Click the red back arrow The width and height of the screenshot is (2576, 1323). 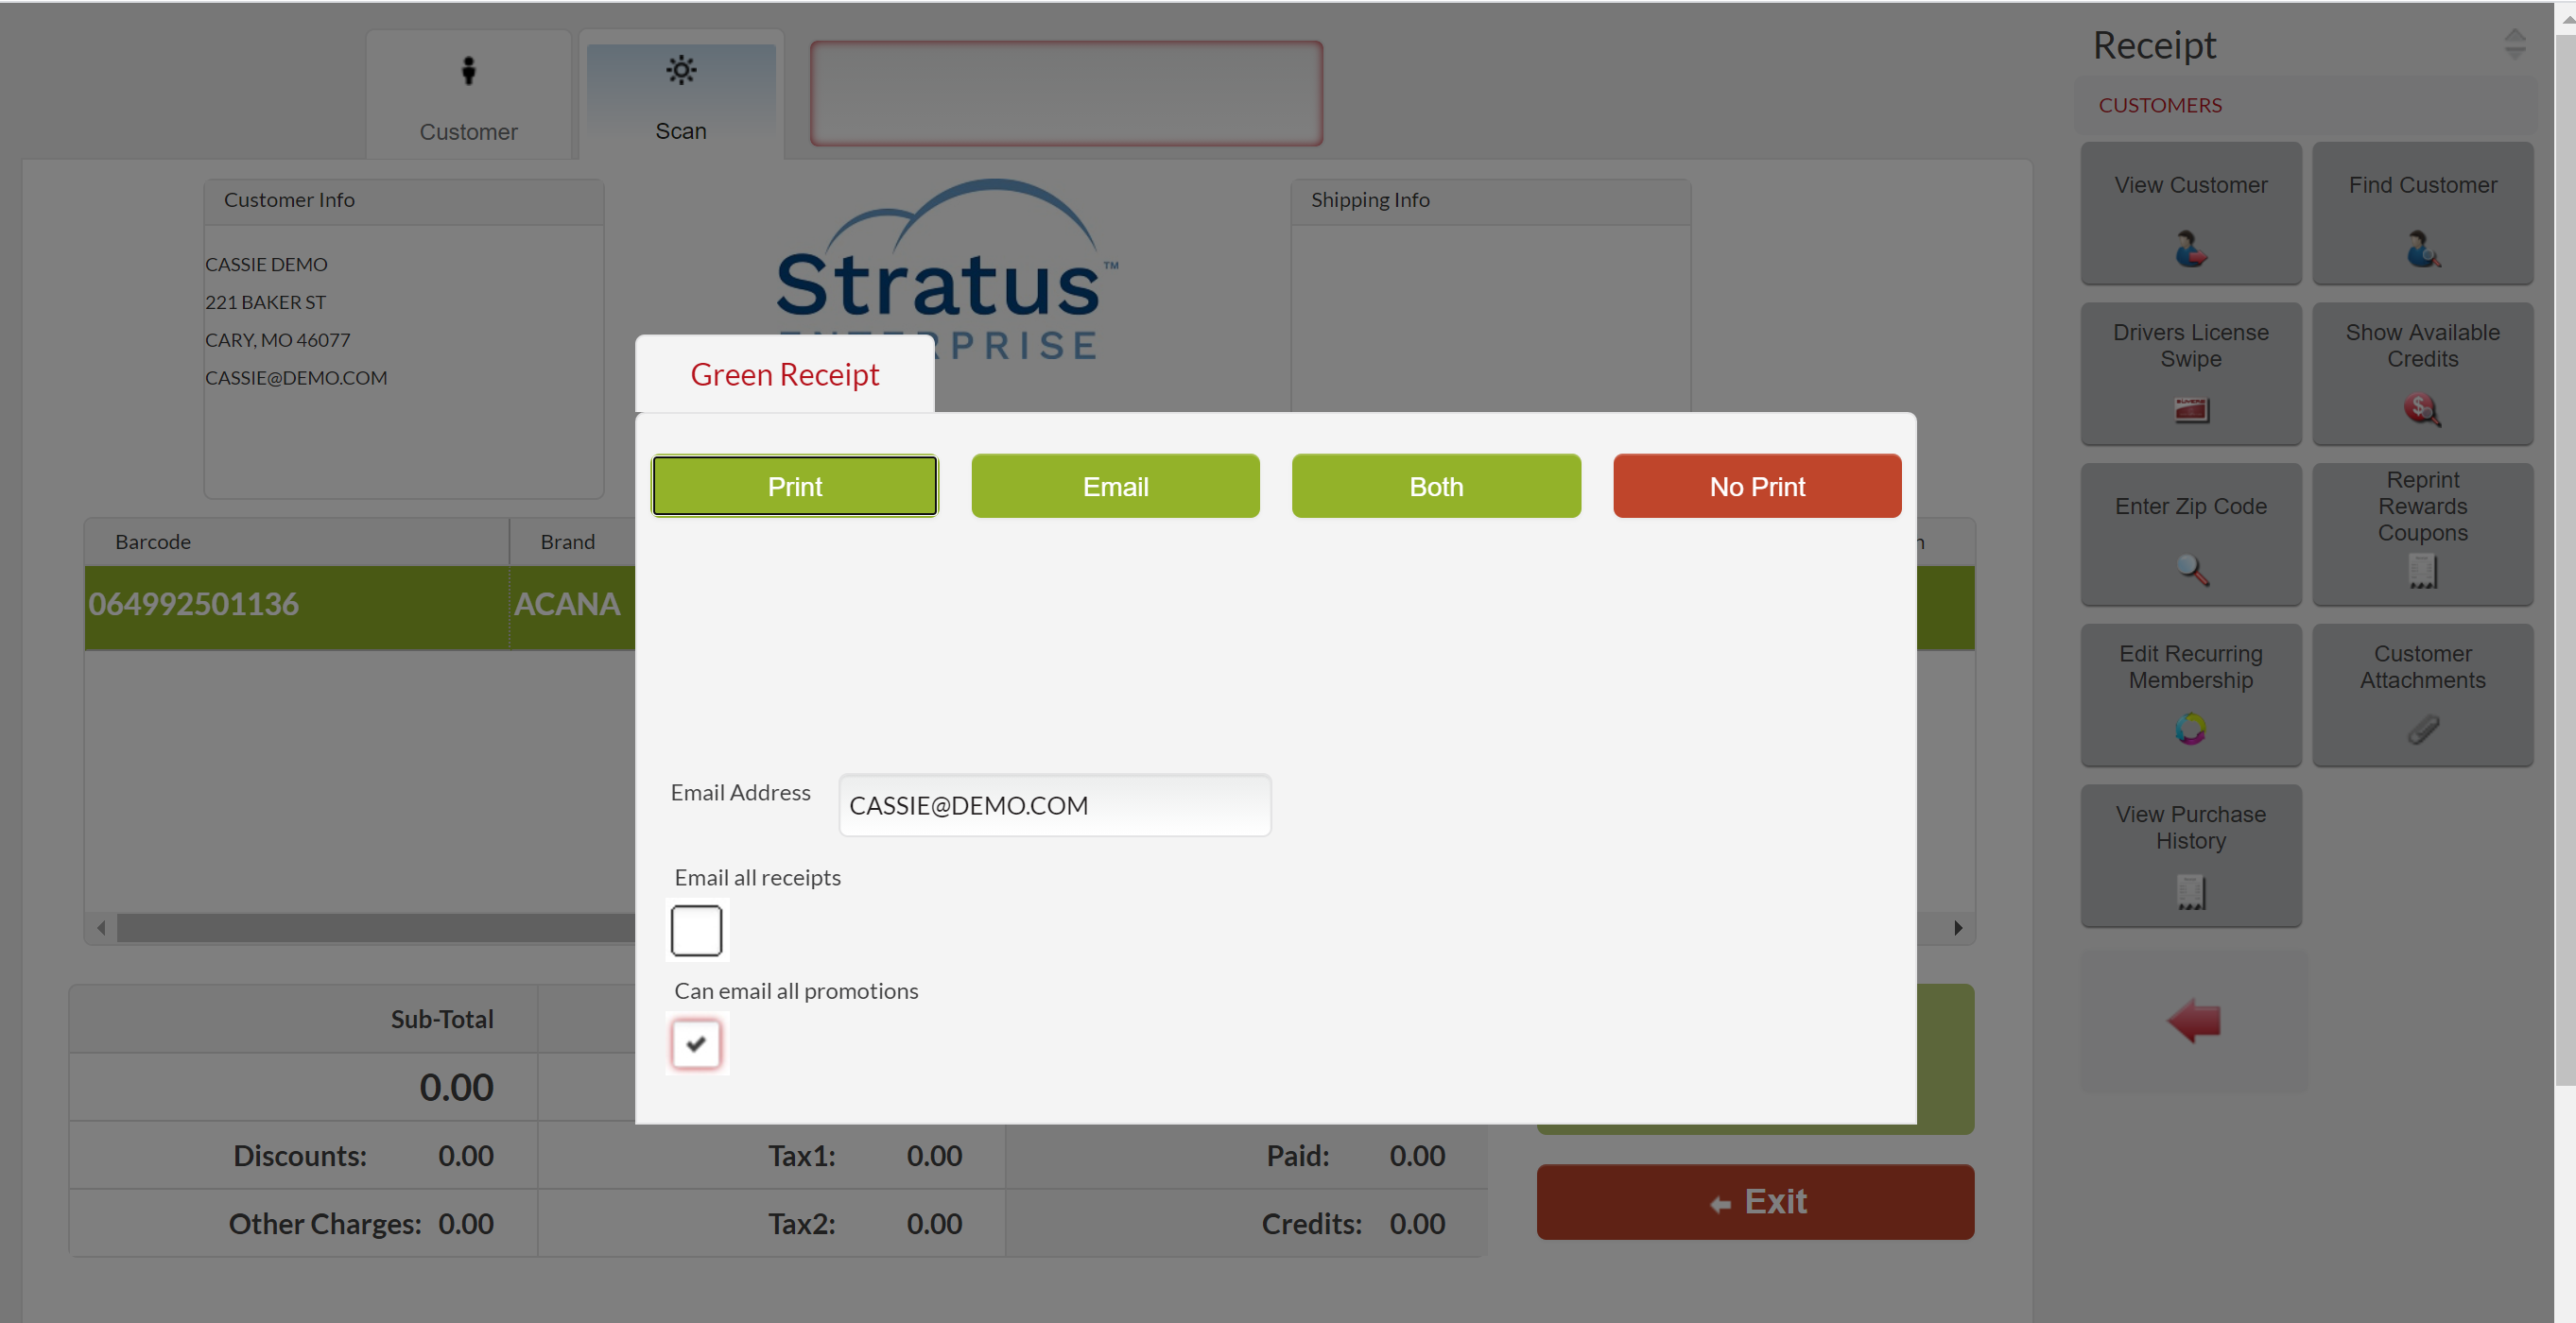click(x=2193, y=1021)
